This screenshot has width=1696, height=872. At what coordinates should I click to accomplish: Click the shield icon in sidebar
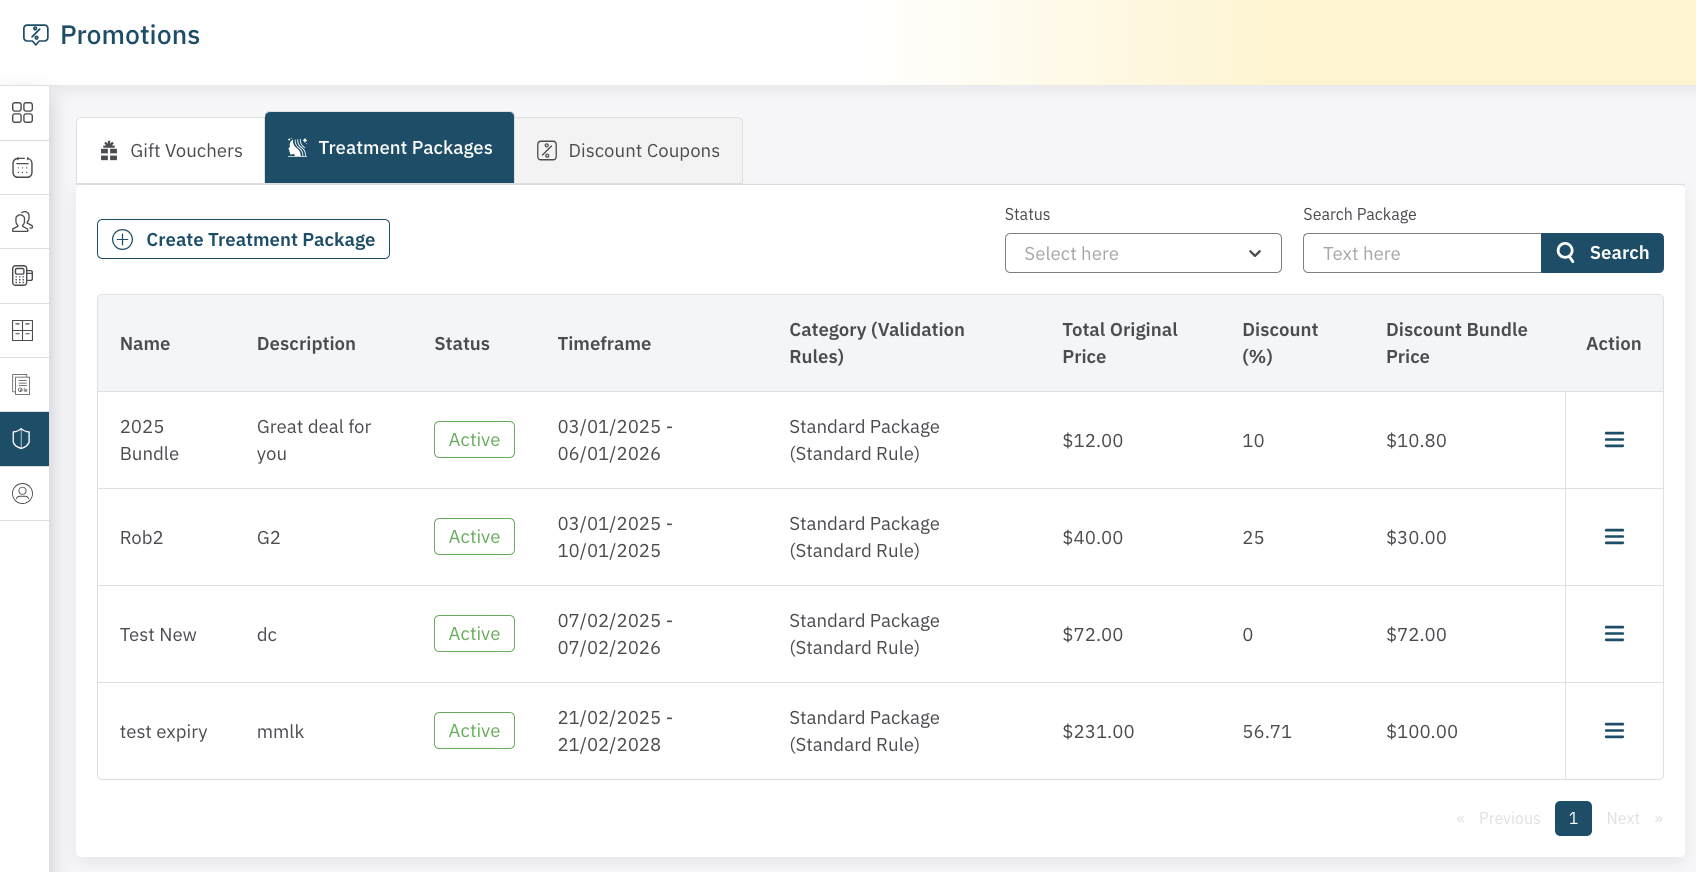[22, 439]
